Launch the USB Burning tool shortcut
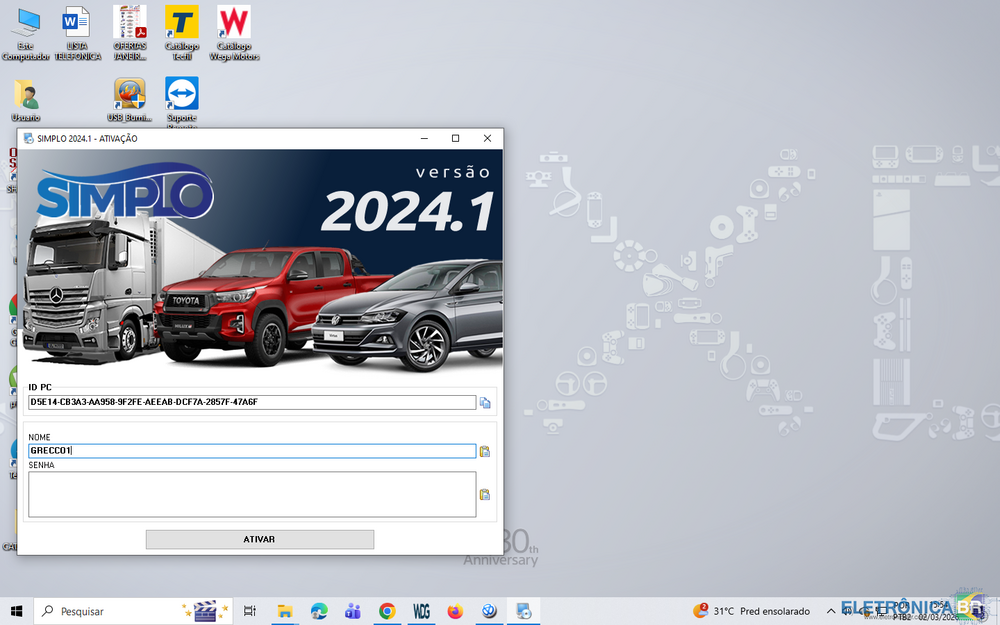The image size is (1000, 625). coord(130,96)
